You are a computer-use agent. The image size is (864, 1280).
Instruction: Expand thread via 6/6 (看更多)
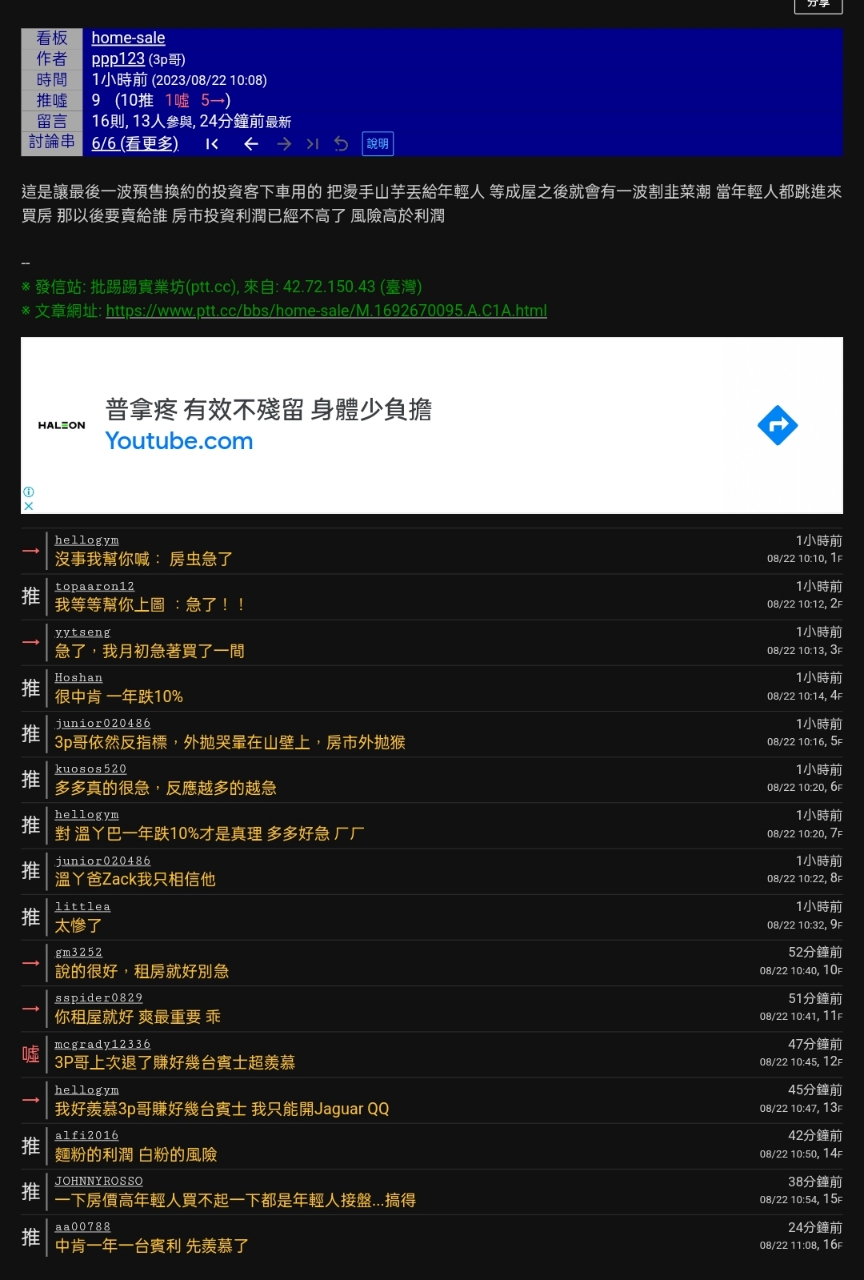[x=134, y=143]
